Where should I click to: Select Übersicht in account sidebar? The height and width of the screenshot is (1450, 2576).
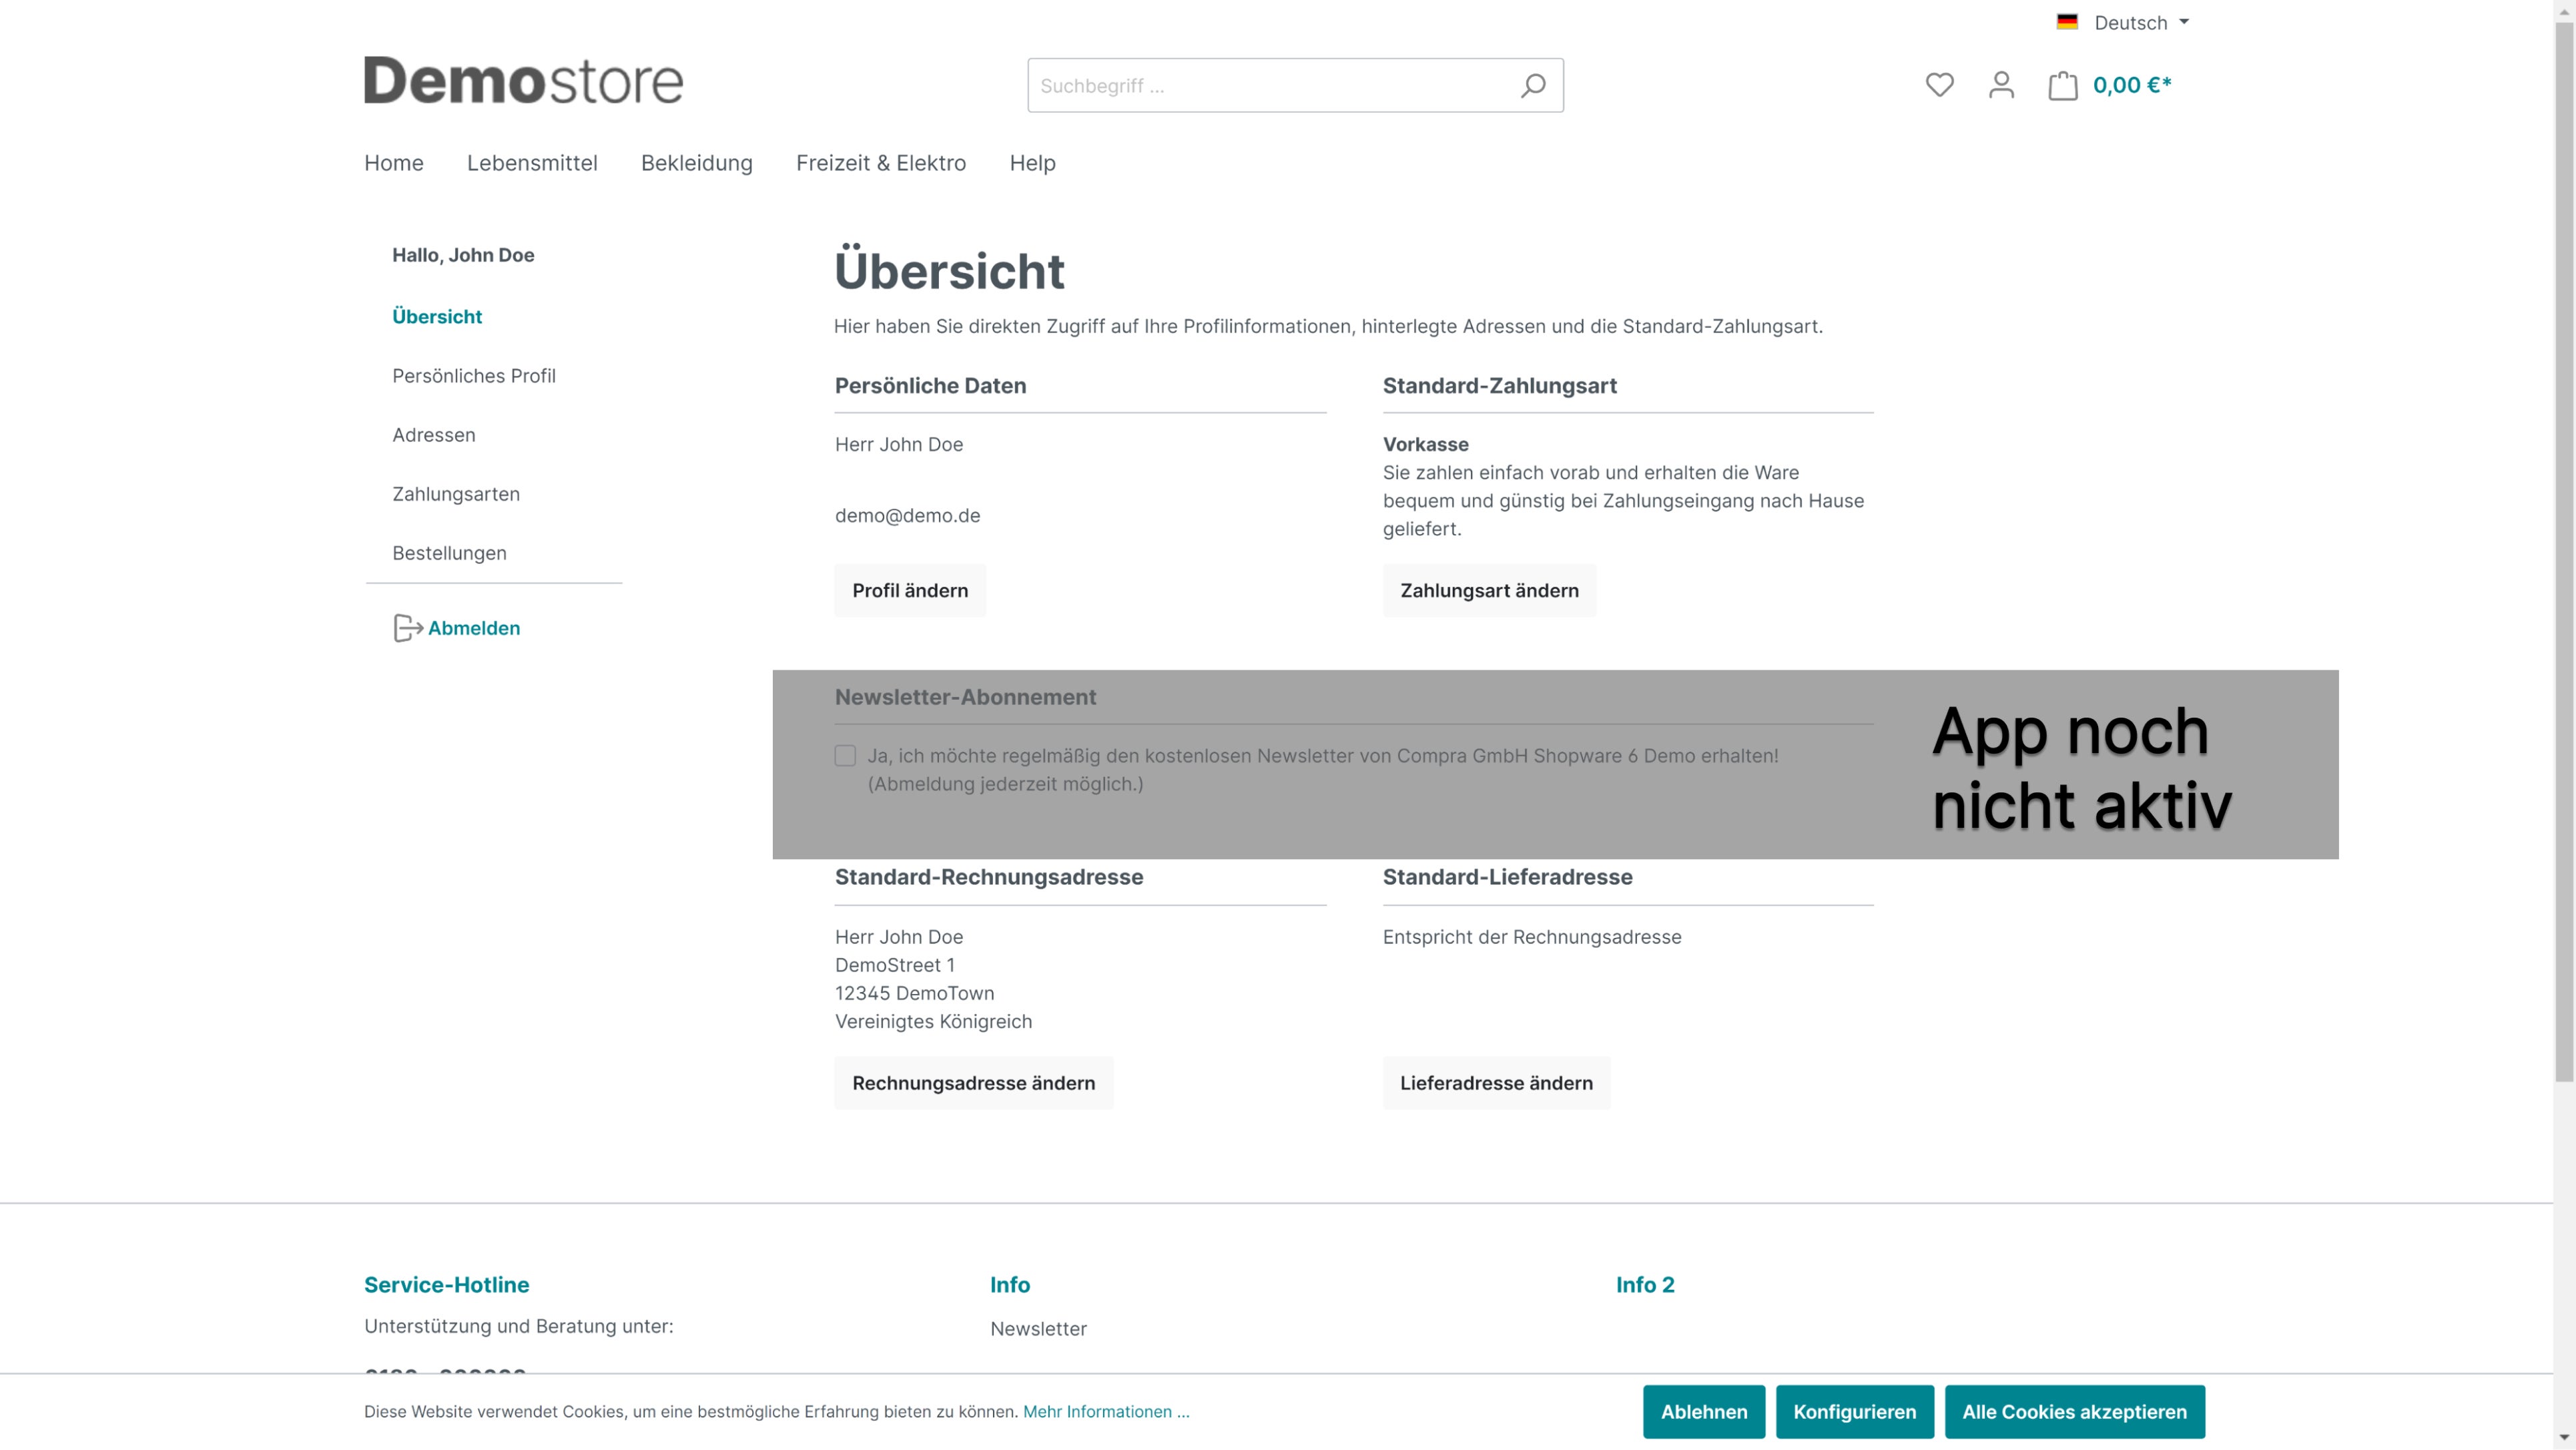(x=437, y=316)
